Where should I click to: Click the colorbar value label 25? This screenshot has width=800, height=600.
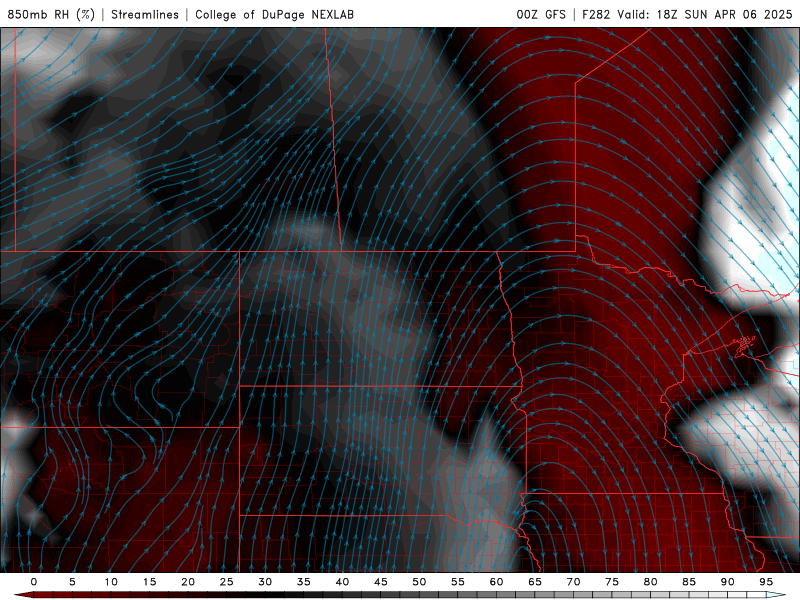pos(227,582)
